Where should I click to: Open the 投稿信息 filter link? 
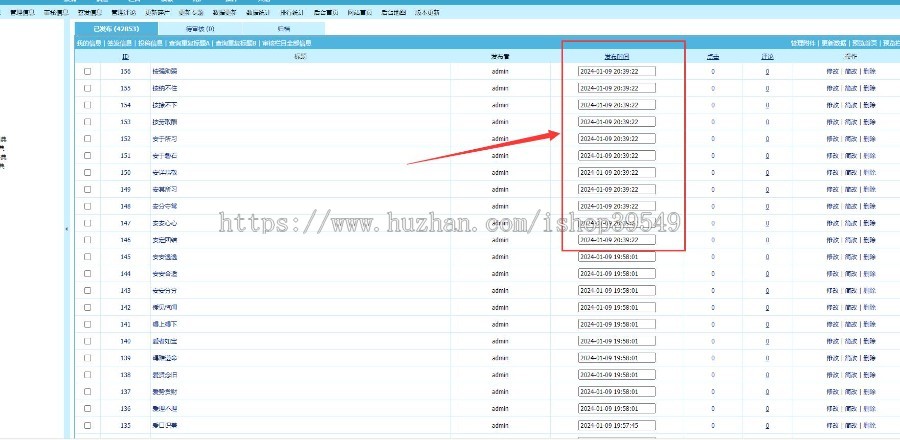(150, 43)
